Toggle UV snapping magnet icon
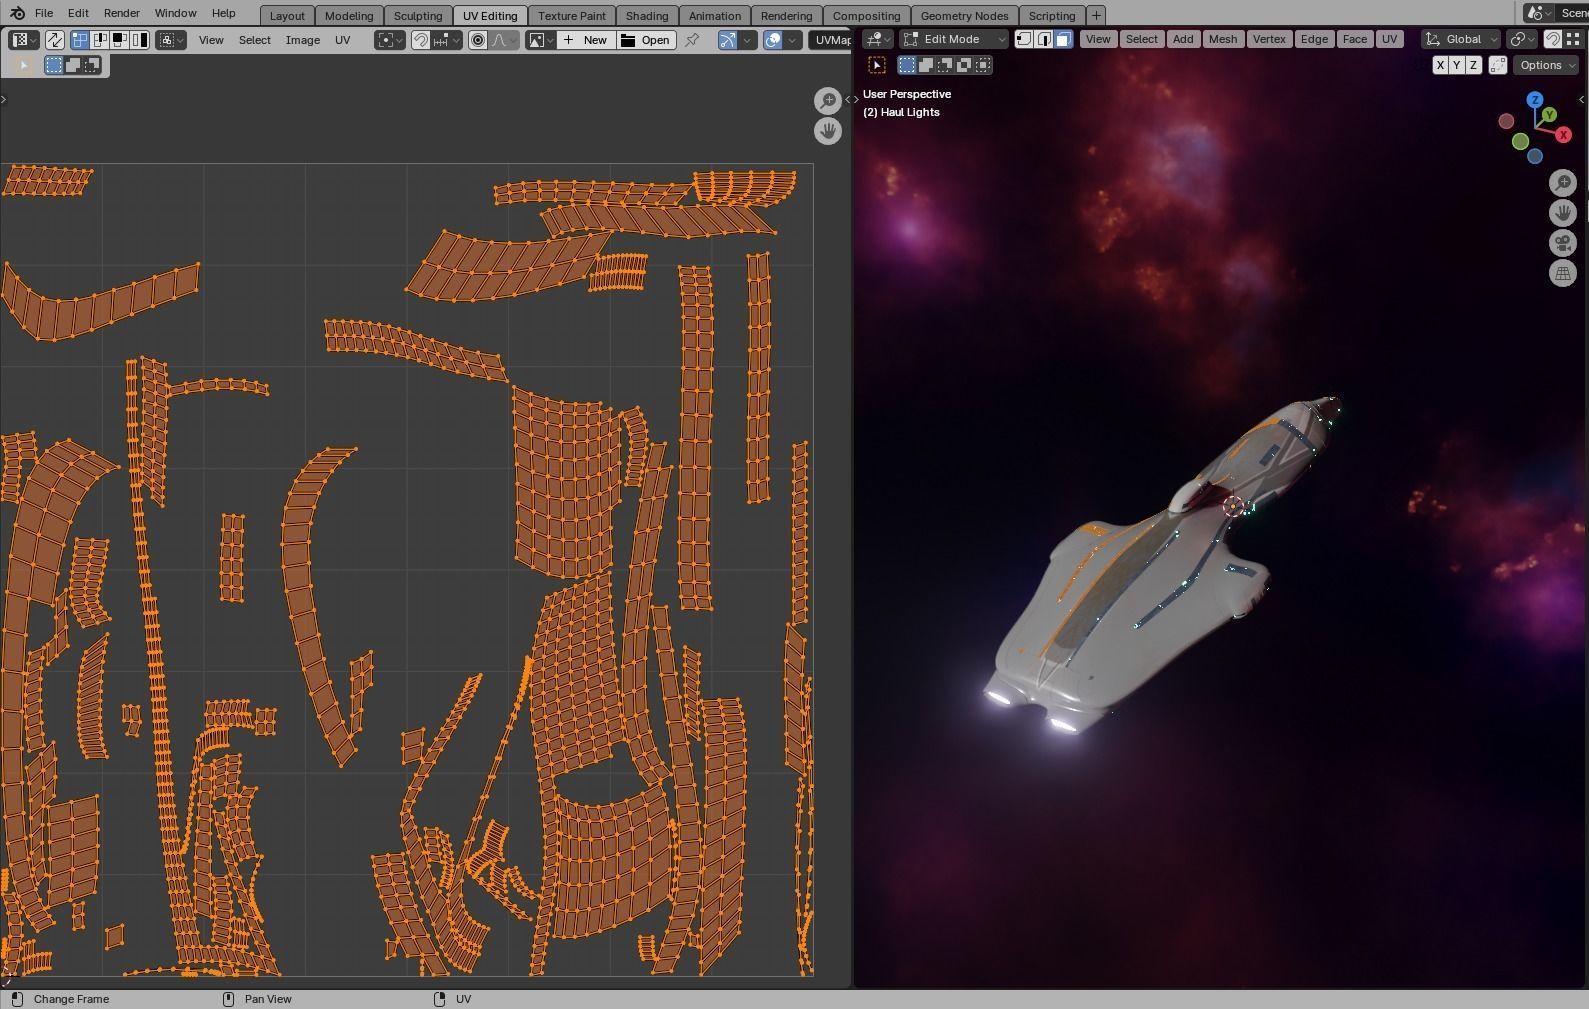The height and width of the screenshot is (1009, 1589). point(421,40)
